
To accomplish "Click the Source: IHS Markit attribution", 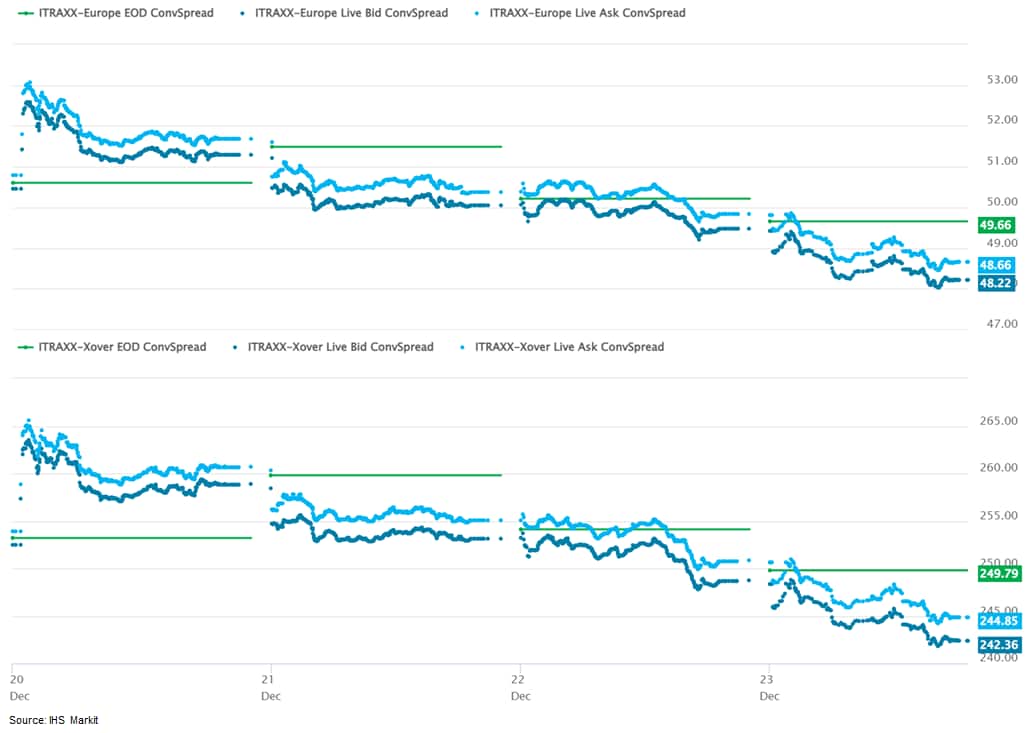I will coord(54,720).
